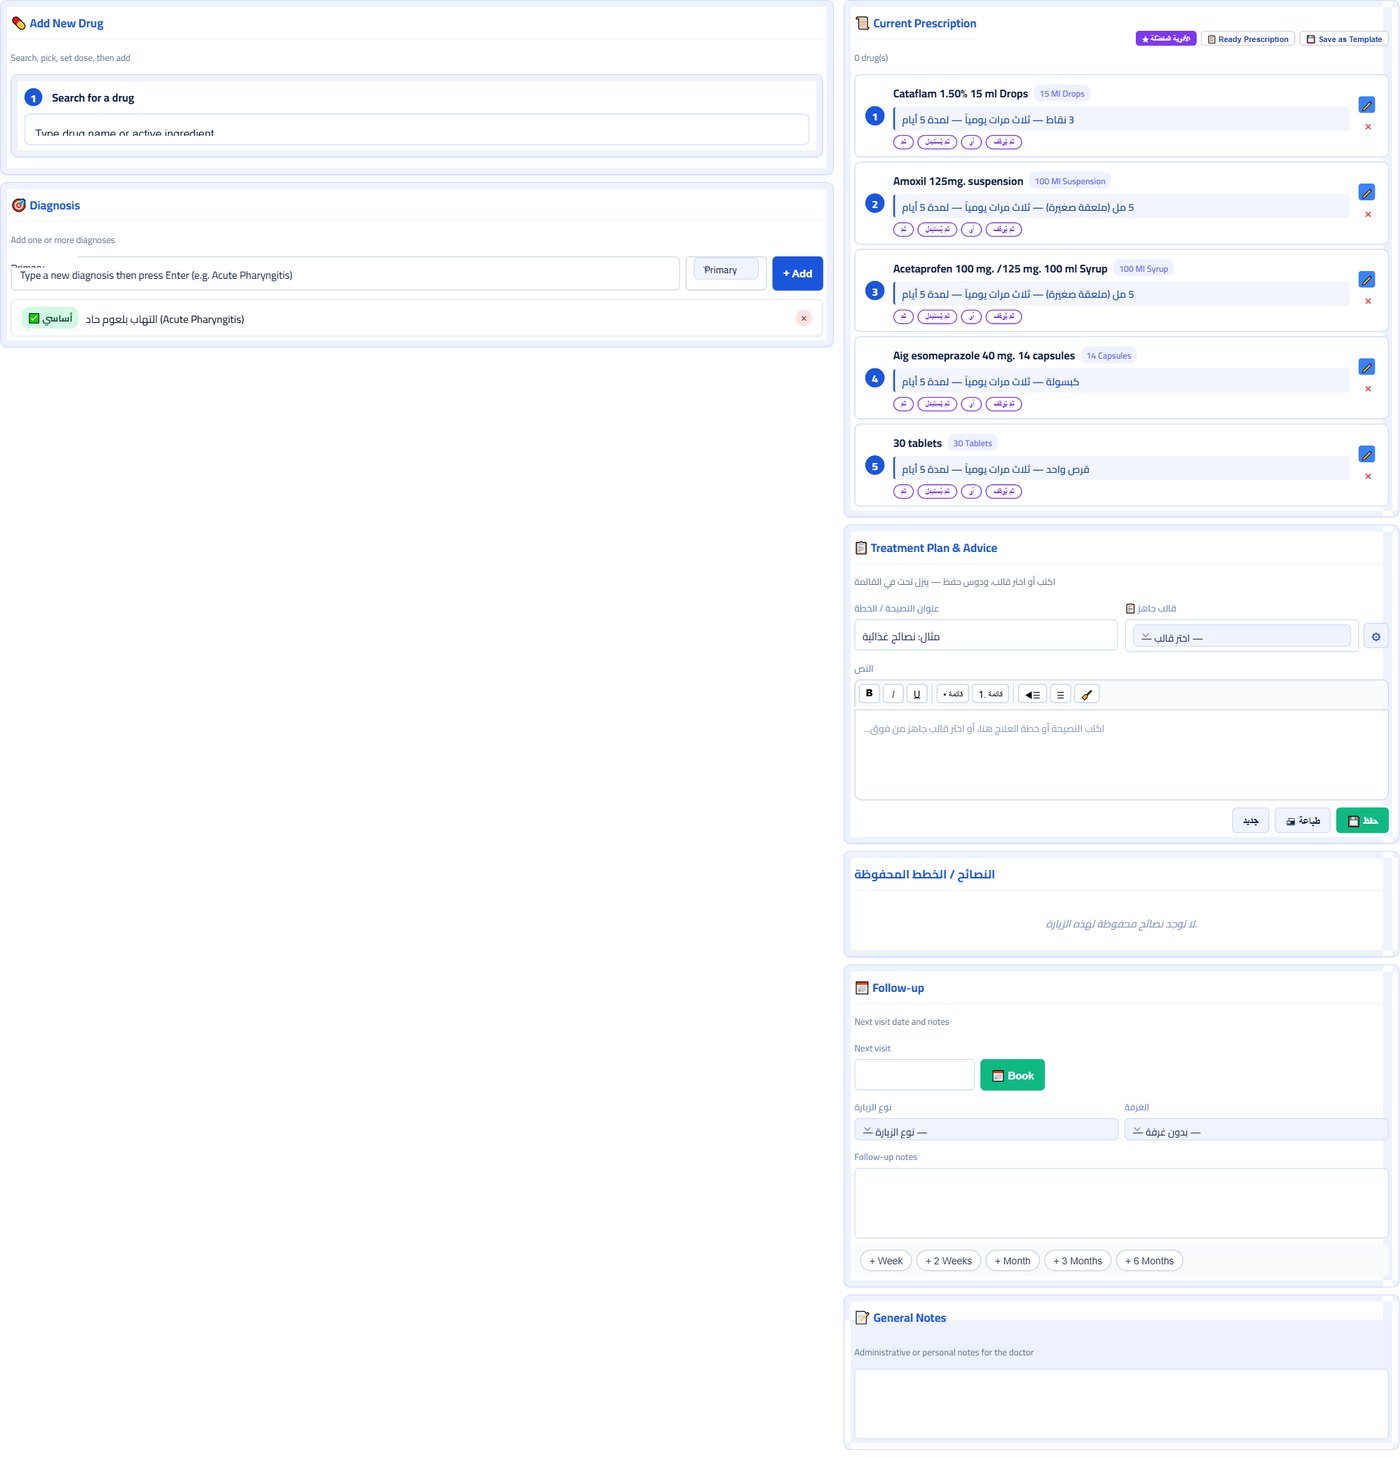Focus the drug search field
1400x1457 pixels.
click(416, 130)
